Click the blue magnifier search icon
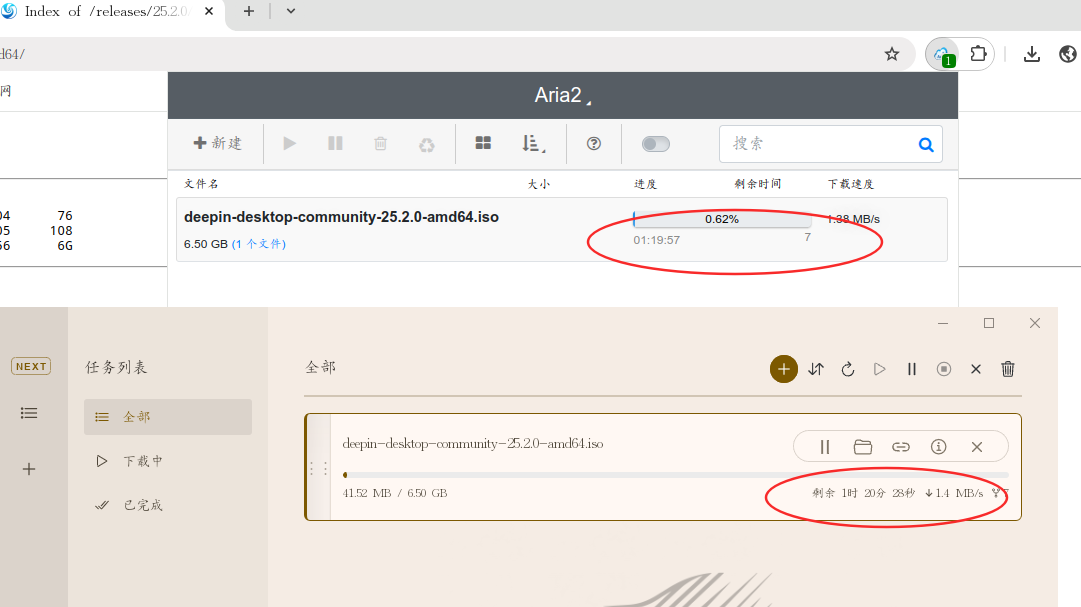 (926, 144)
